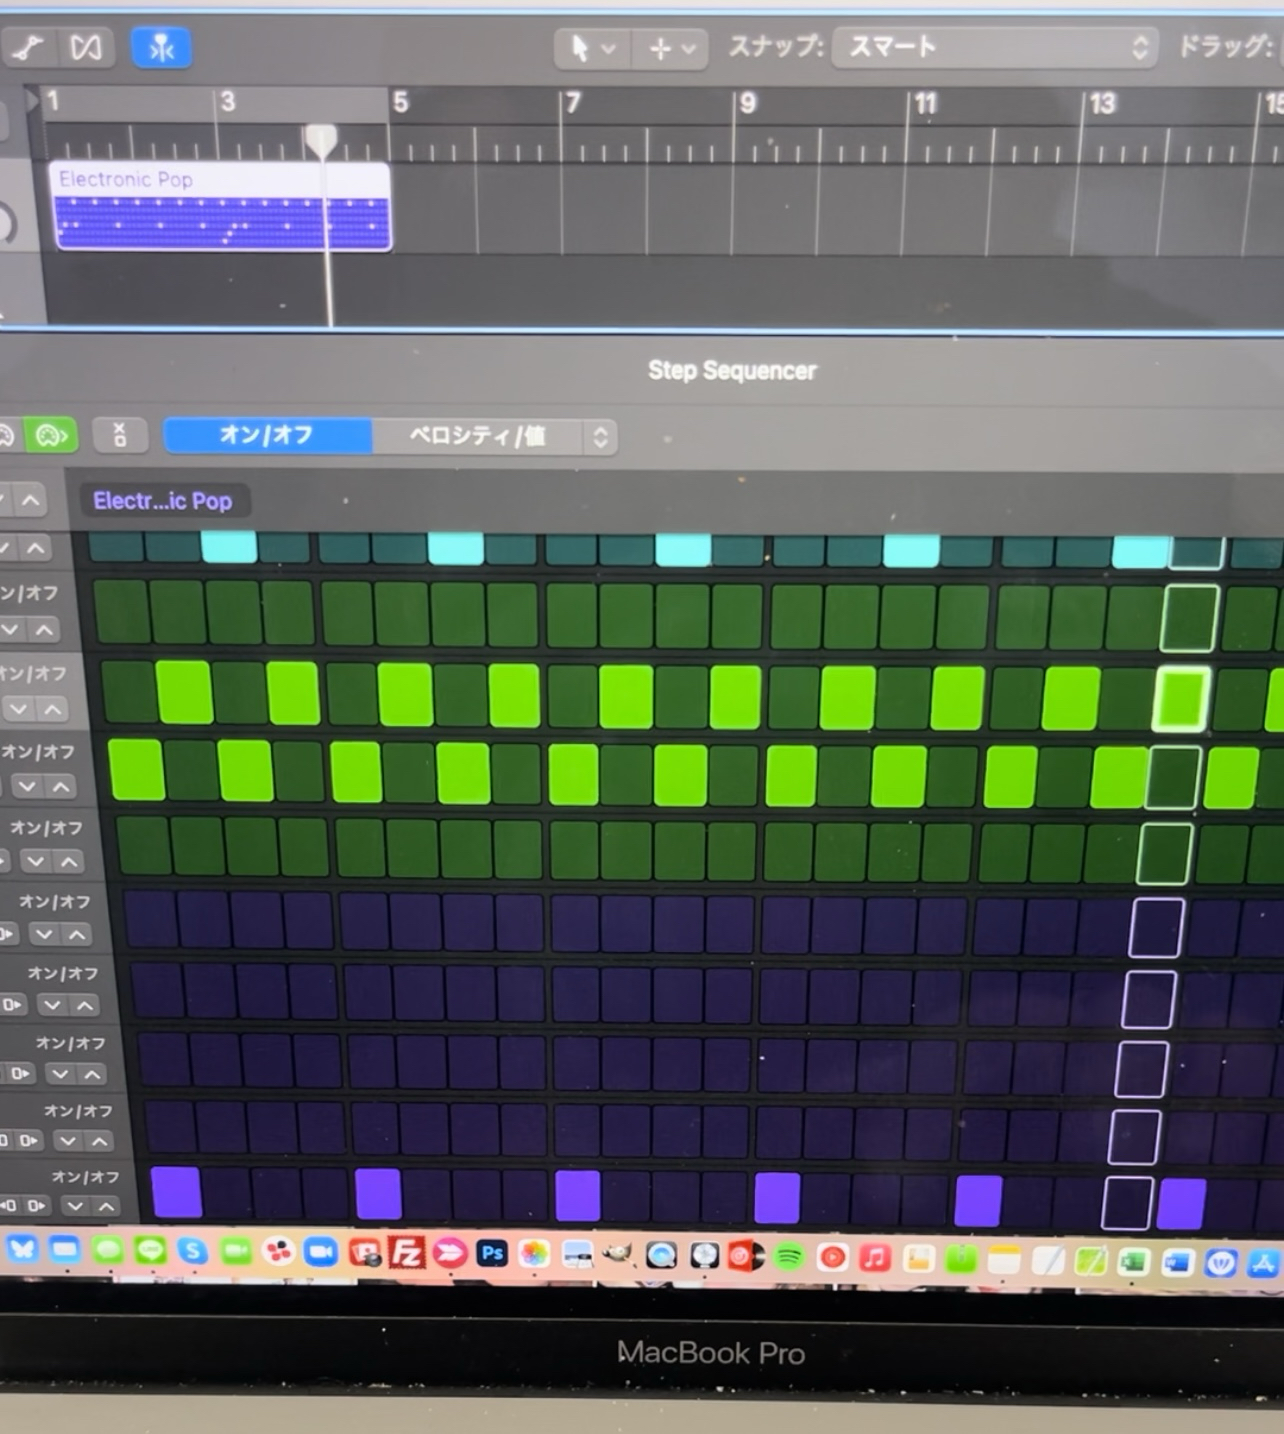Open the Snap スマート pop-up menu
The height and width of the screenshot is (1434, 1284).
coord(995,47)
